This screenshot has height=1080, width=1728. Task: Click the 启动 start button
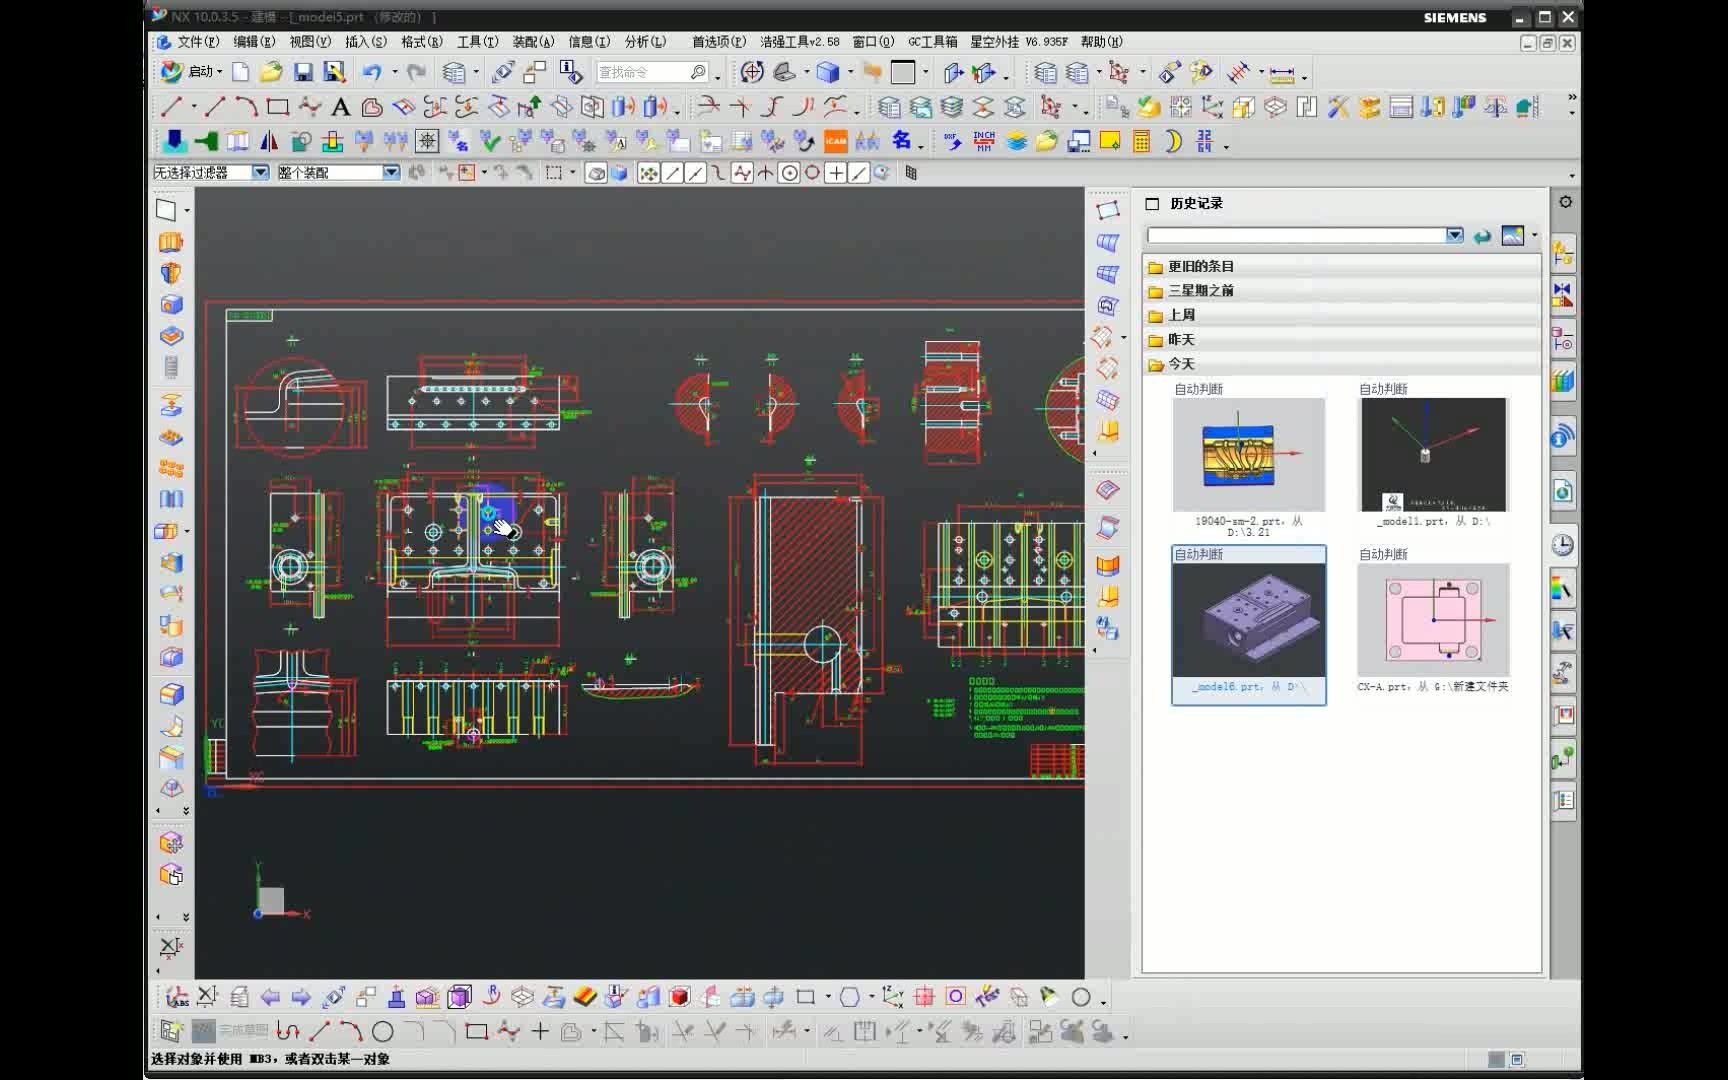192,72
